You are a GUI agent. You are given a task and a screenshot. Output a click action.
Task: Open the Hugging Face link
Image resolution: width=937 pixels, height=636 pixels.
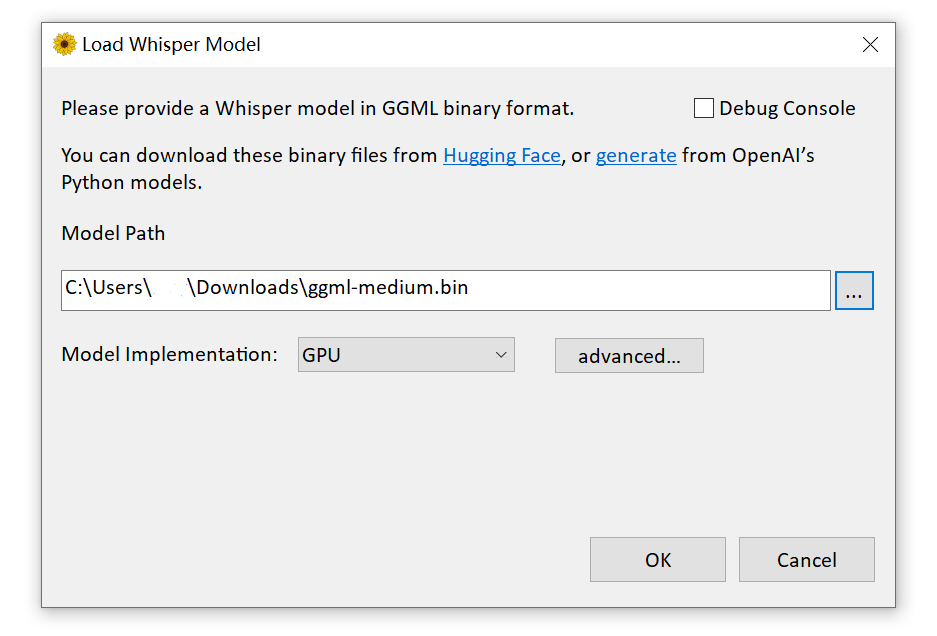(501, 155)
